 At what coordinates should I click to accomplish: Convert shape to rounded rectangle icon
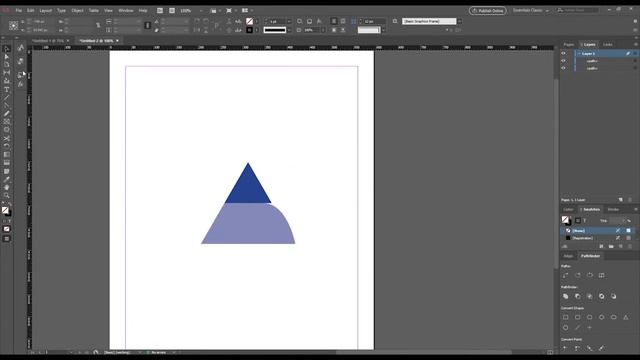578,317
